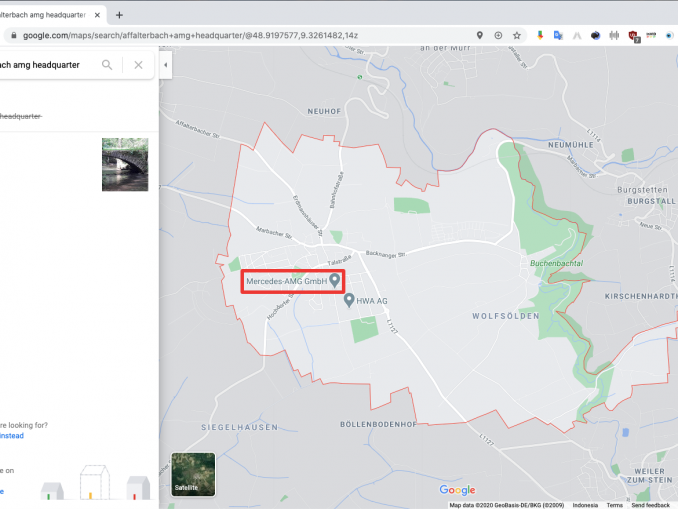Screen dimensions: 678x509
Task: Click the Terms link at map bottom
Action: coord(614,505)
